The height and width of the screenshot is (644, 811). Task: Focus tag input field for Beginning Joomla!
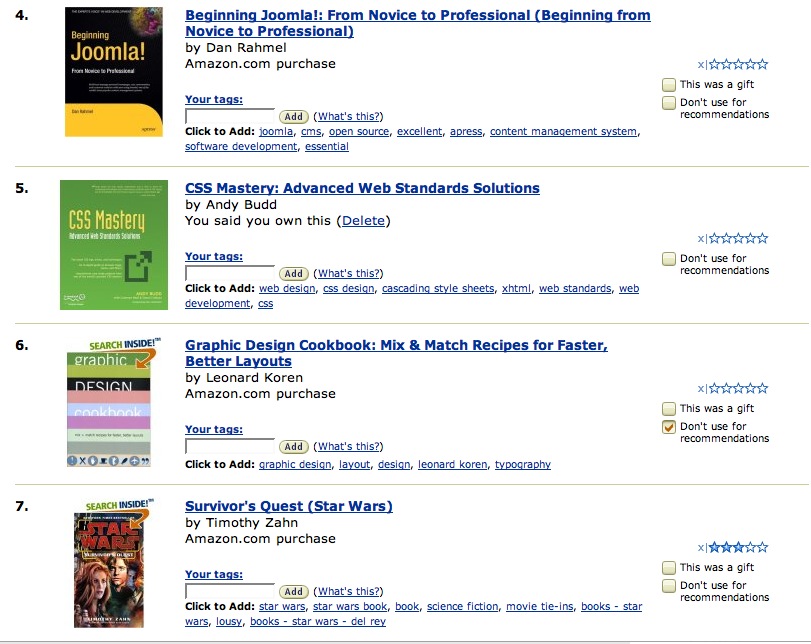[x=230, y=116]
